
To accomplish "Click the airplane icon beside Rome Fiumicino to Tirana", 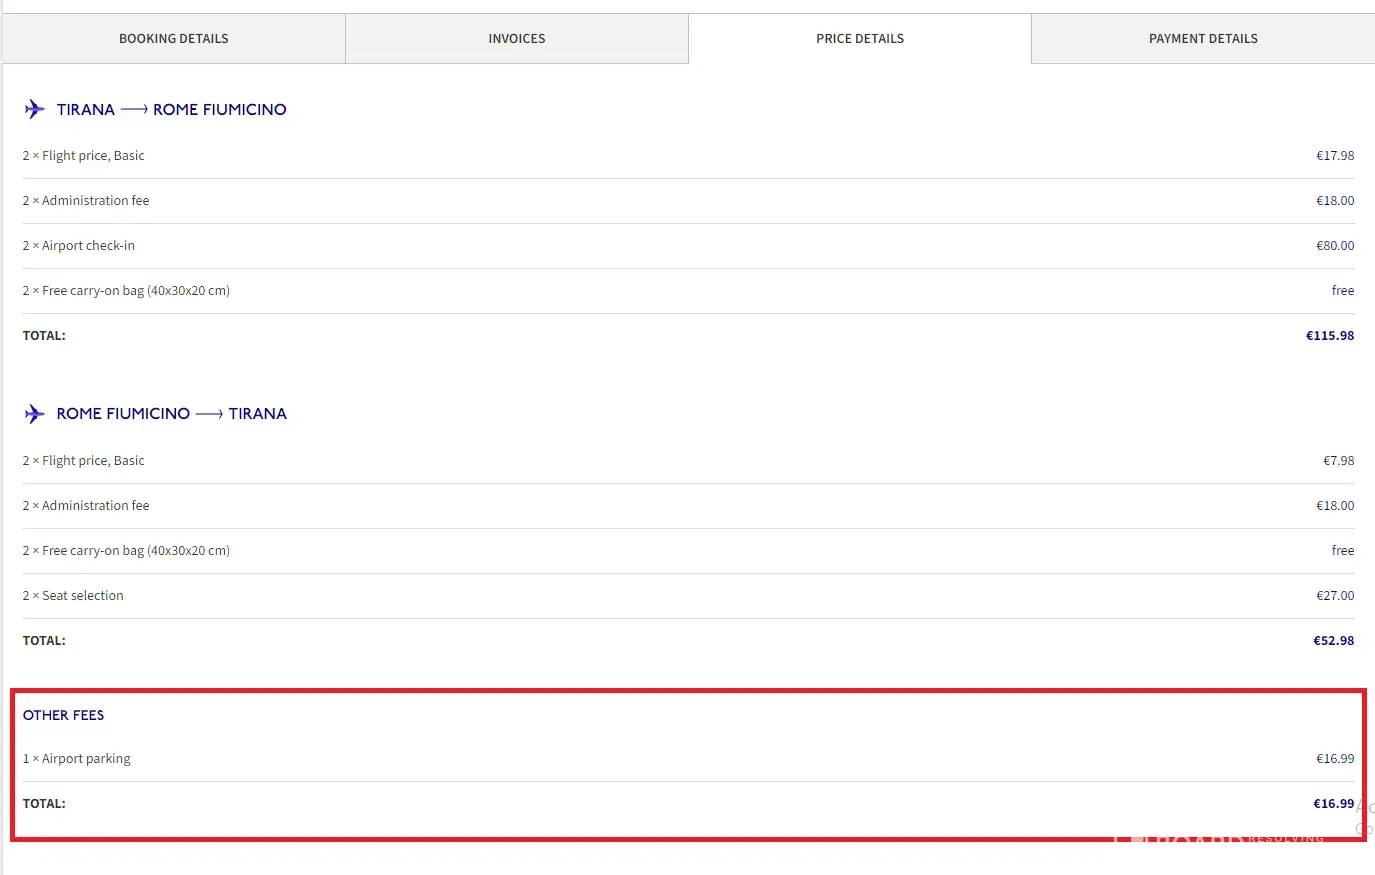I will click(35, 414).
